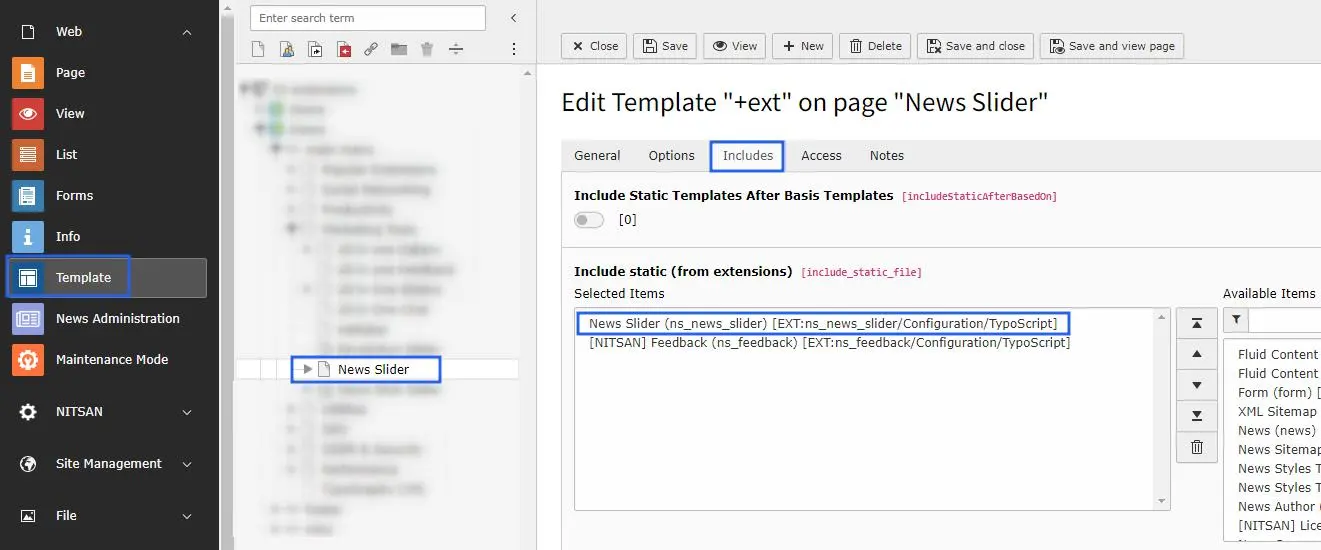1321x550 pixels.
Task: Toggle Include Static Templates After Basis Templates
Action: click(589, 220)
